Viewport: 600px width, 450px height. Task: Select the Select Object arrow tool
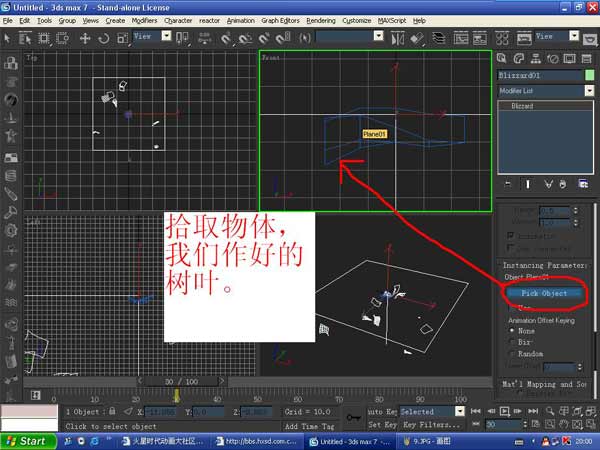(x=7, y=38)
